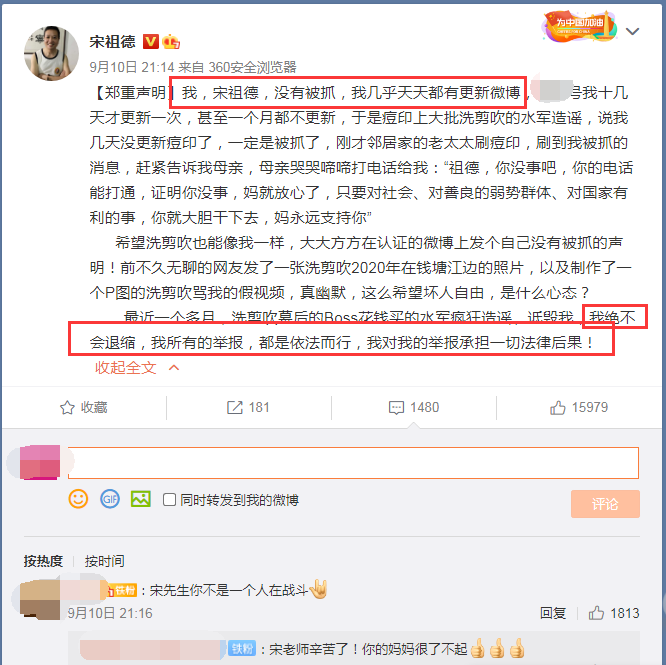Repost using the share icon 181
Image resolution: width=666 pixels, height=665 pixels.
(248, 407)
